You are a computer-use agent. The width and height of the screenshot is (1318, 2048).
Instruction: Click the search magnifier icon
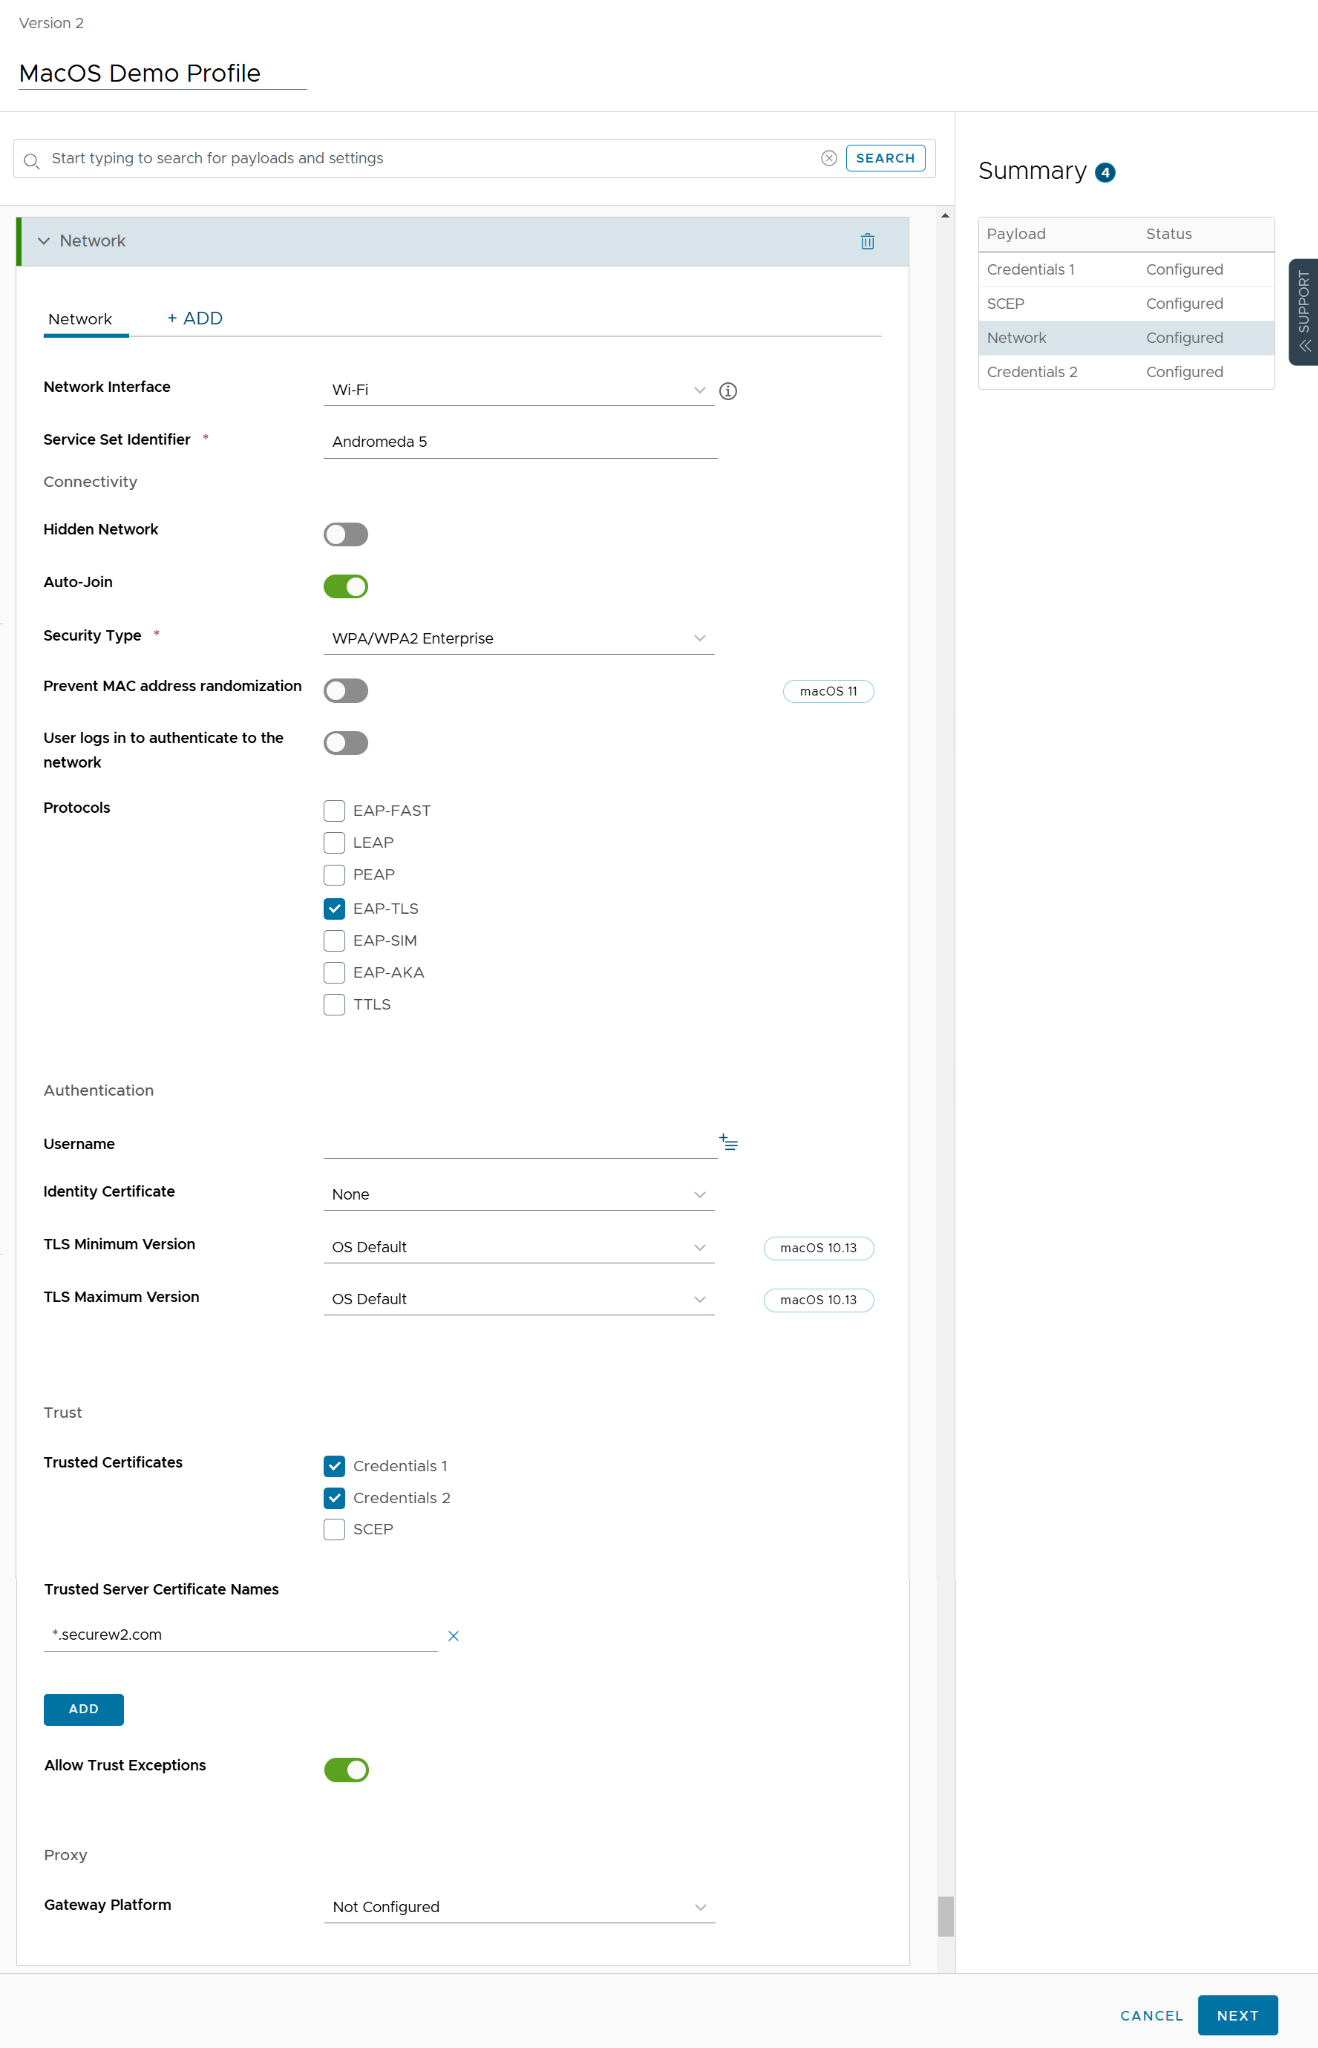pos(31,160)
